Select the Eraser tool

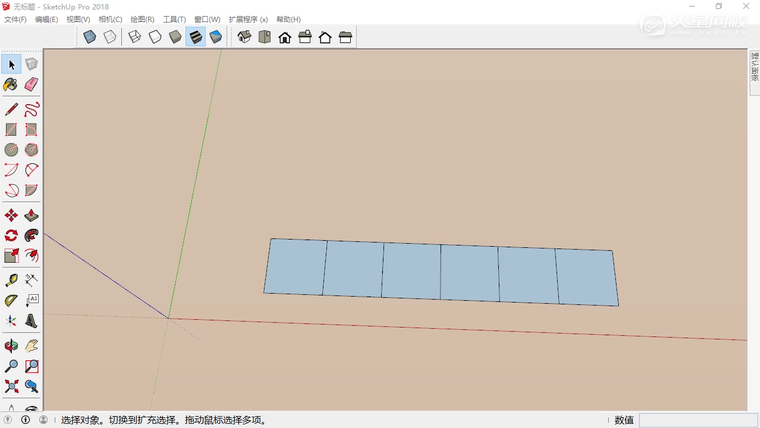tap(31, 85)
